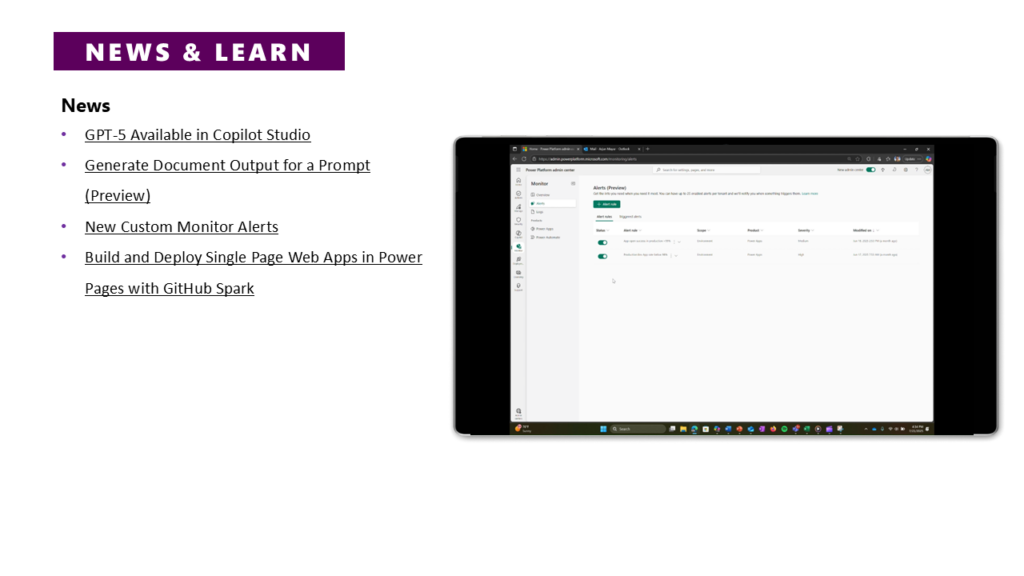
Task: Open Microsoft Edge from the taskbar
Action: point(694,429)
